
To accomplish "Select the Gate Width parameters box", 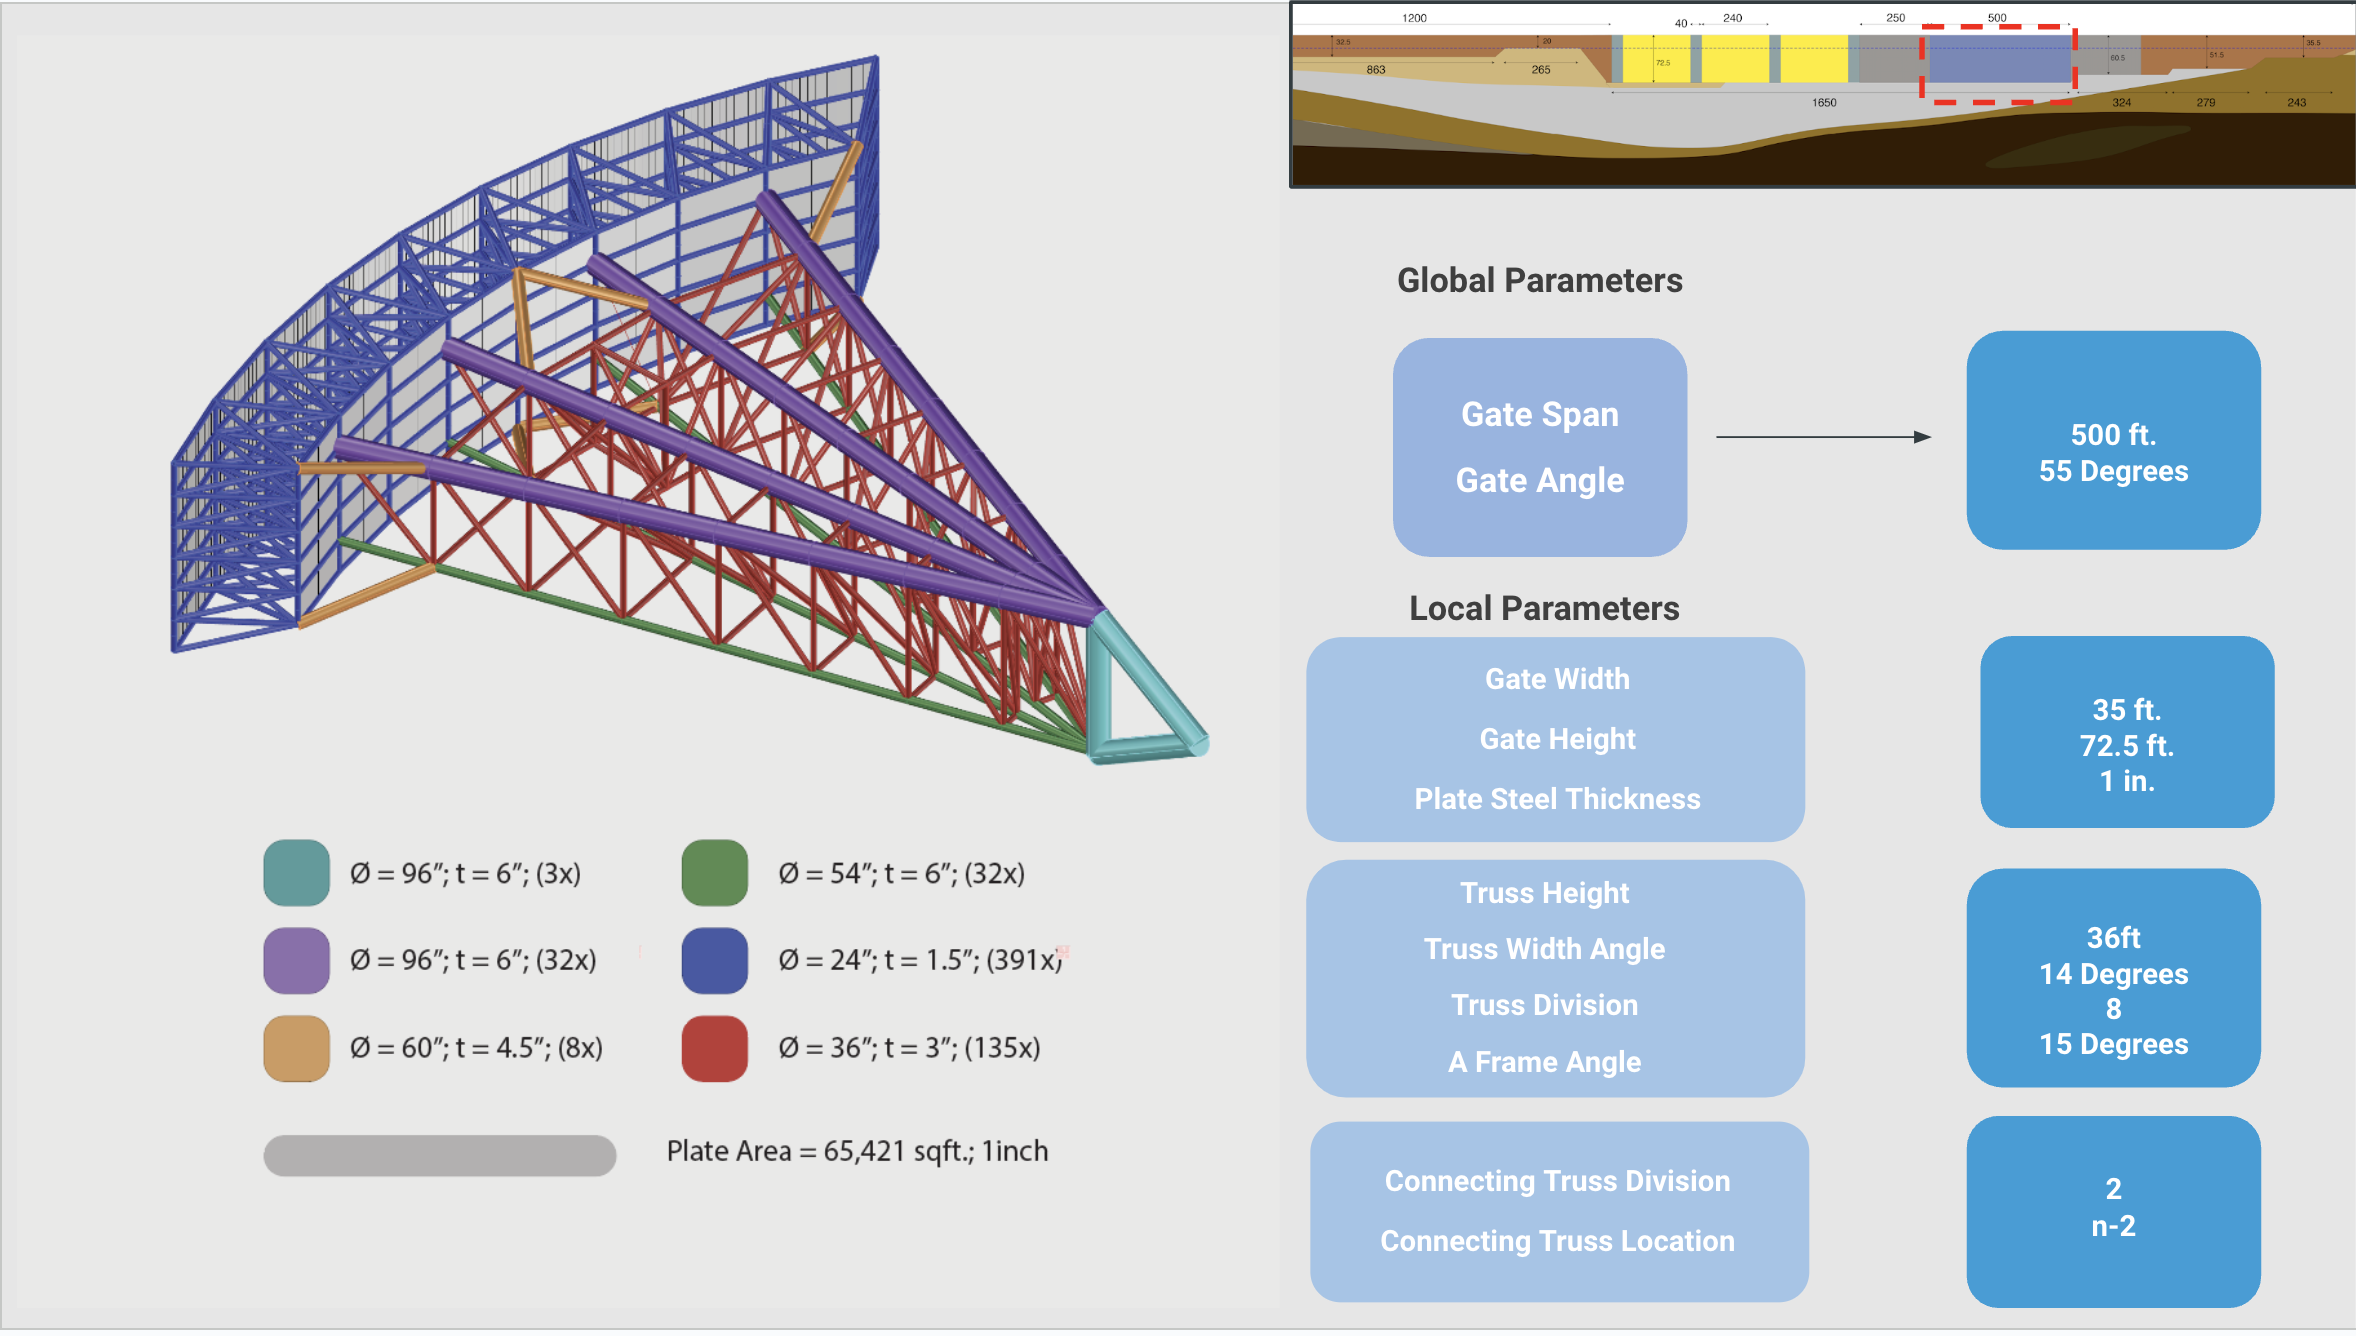I will [x=1556, y=739].
